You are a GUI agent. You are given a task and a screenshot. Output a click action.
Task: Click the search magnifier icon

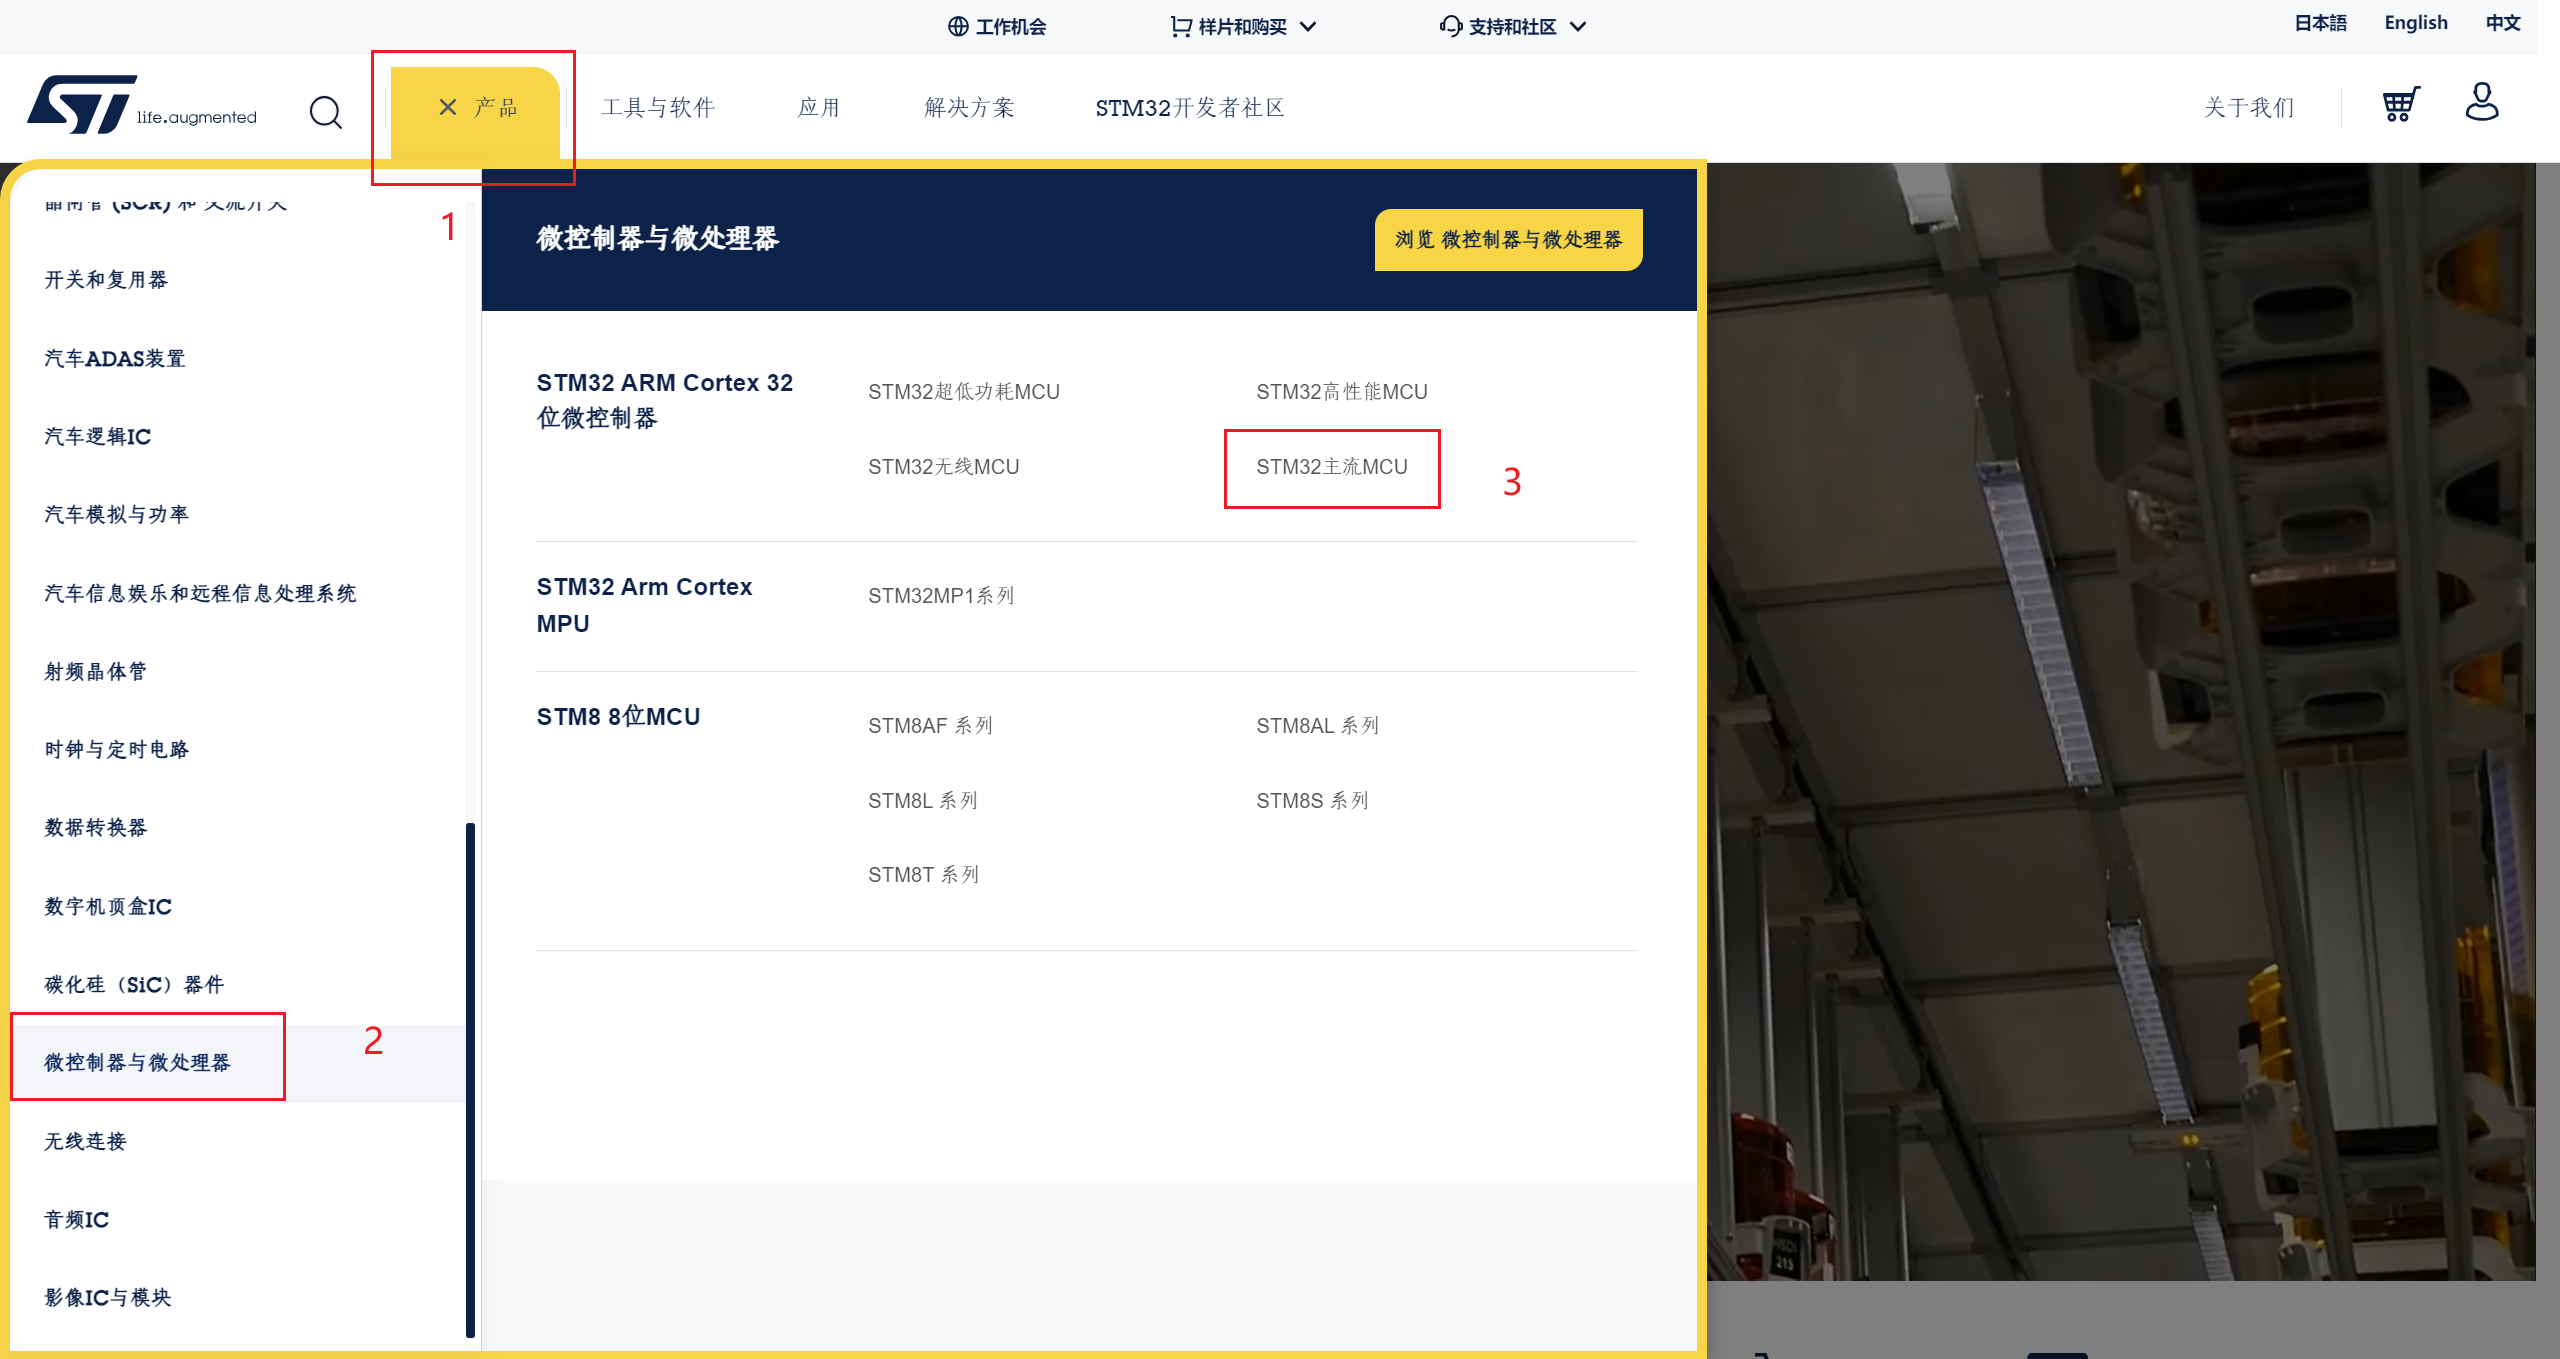[x=325, y=112]
